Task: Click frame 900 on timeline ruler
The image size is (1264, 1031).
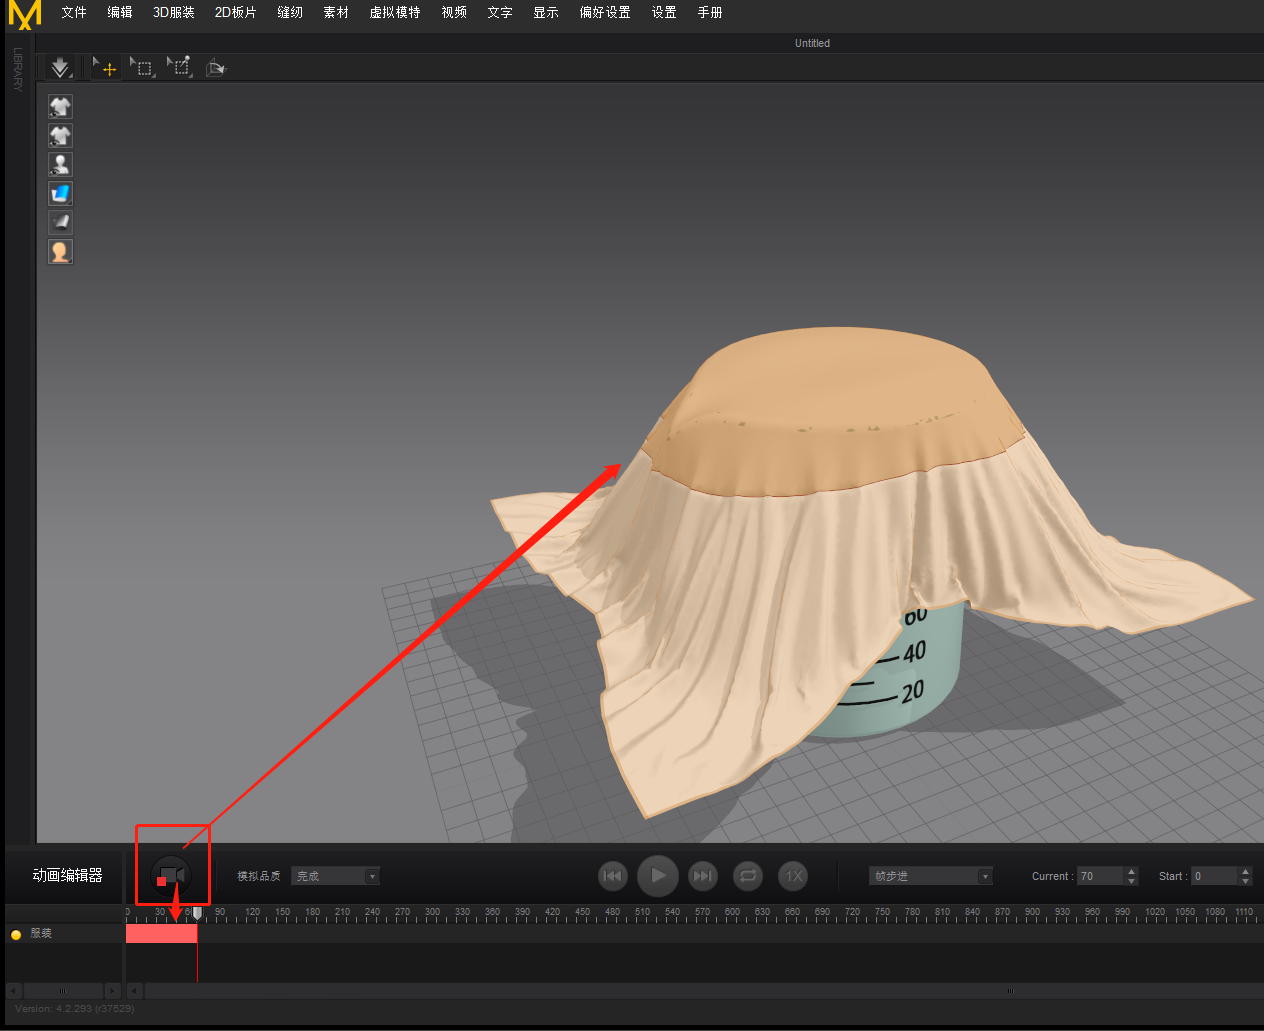Action: 1032,913
